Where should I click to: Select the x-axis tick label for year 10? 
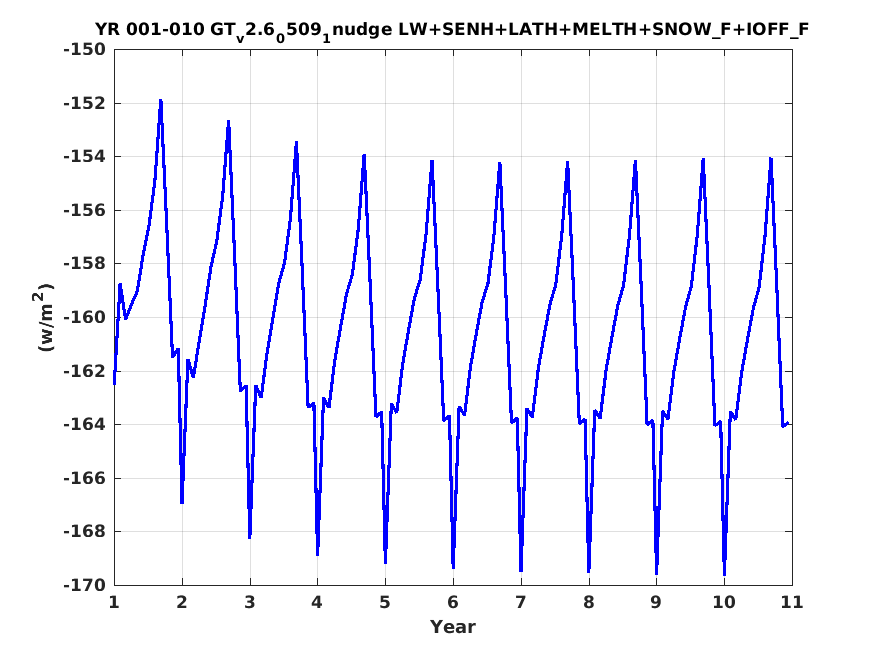click(724, 602)
